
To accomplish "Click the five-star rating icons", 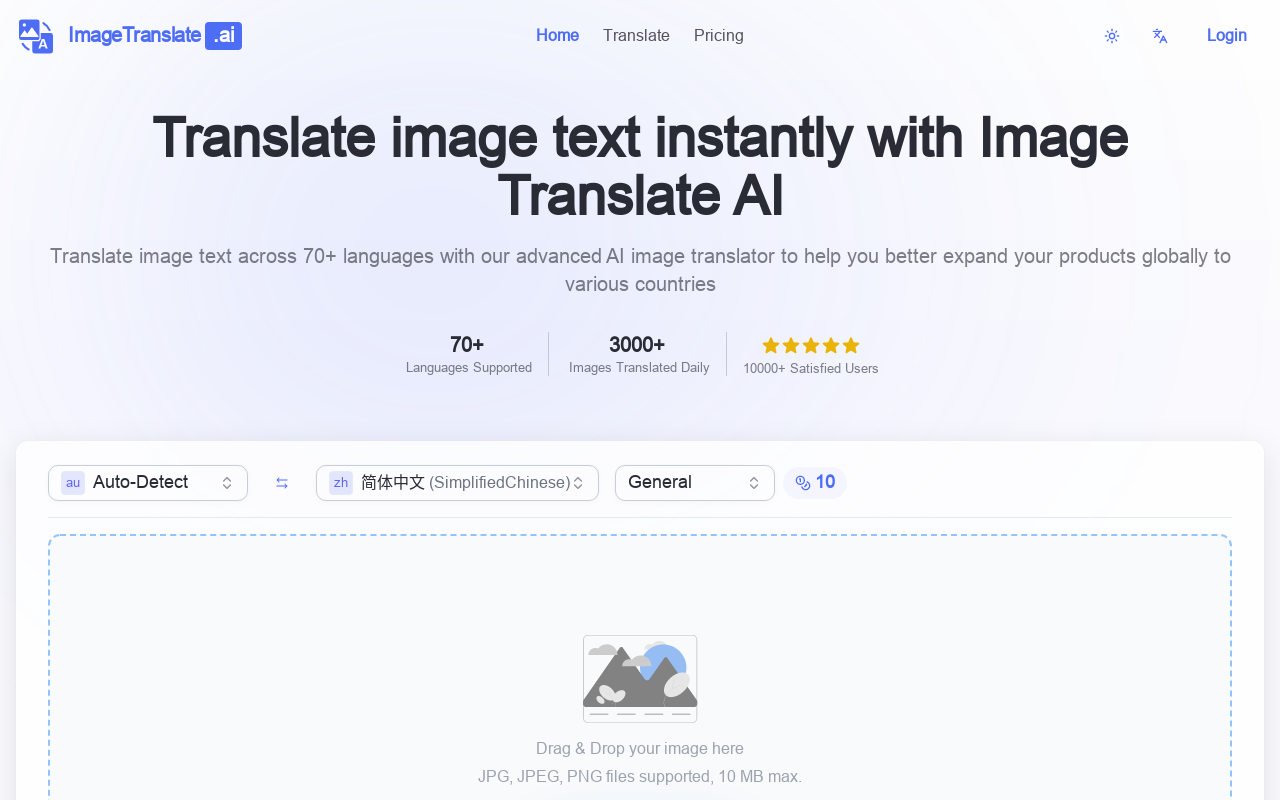I will (x=811, y=345).
